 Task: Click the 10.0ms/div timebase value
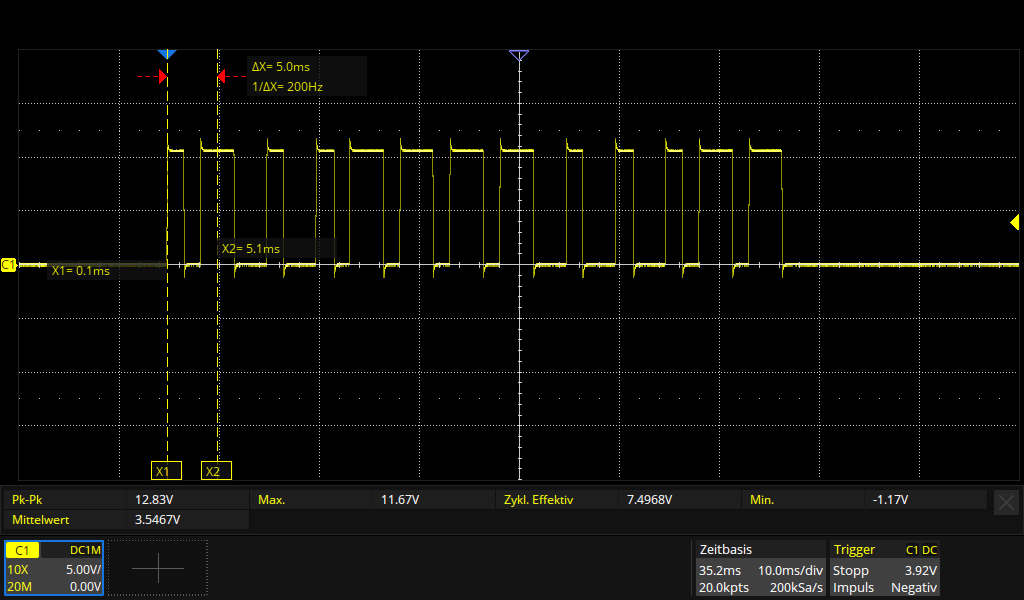pos(790,570)
